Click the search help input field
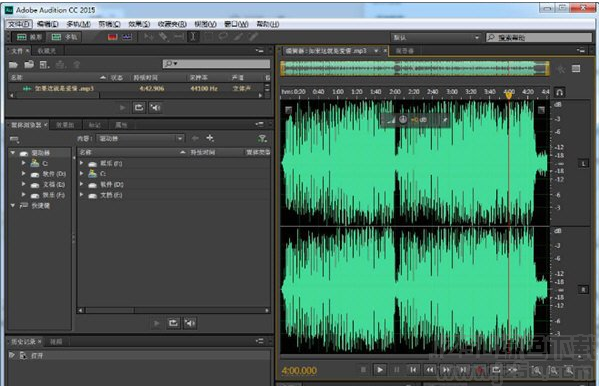 539,37
